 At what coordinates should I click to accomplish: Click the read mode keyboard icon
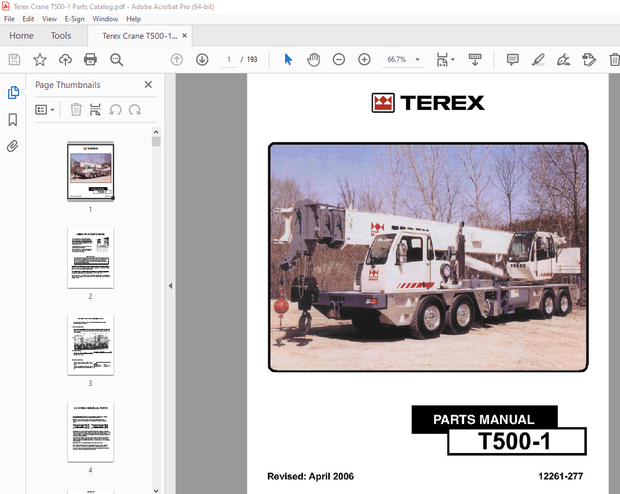point(475,60)
